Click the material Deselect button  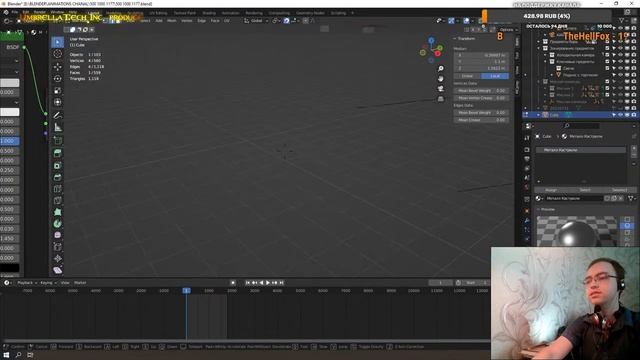pyautogui.click(x=619, y=190)
